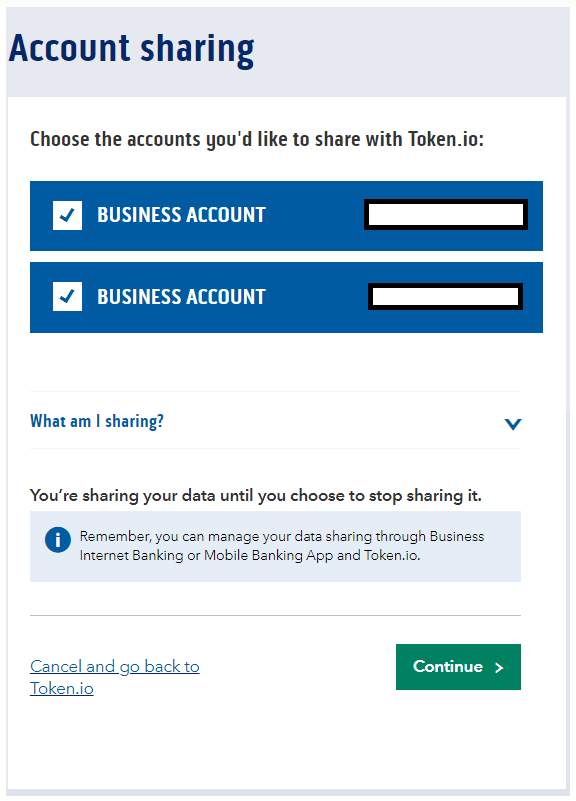The width and height of the screenshot is (576, 801).
Task: Click the down chevron beside What am I sharing
Action: [x=513, y=423]
